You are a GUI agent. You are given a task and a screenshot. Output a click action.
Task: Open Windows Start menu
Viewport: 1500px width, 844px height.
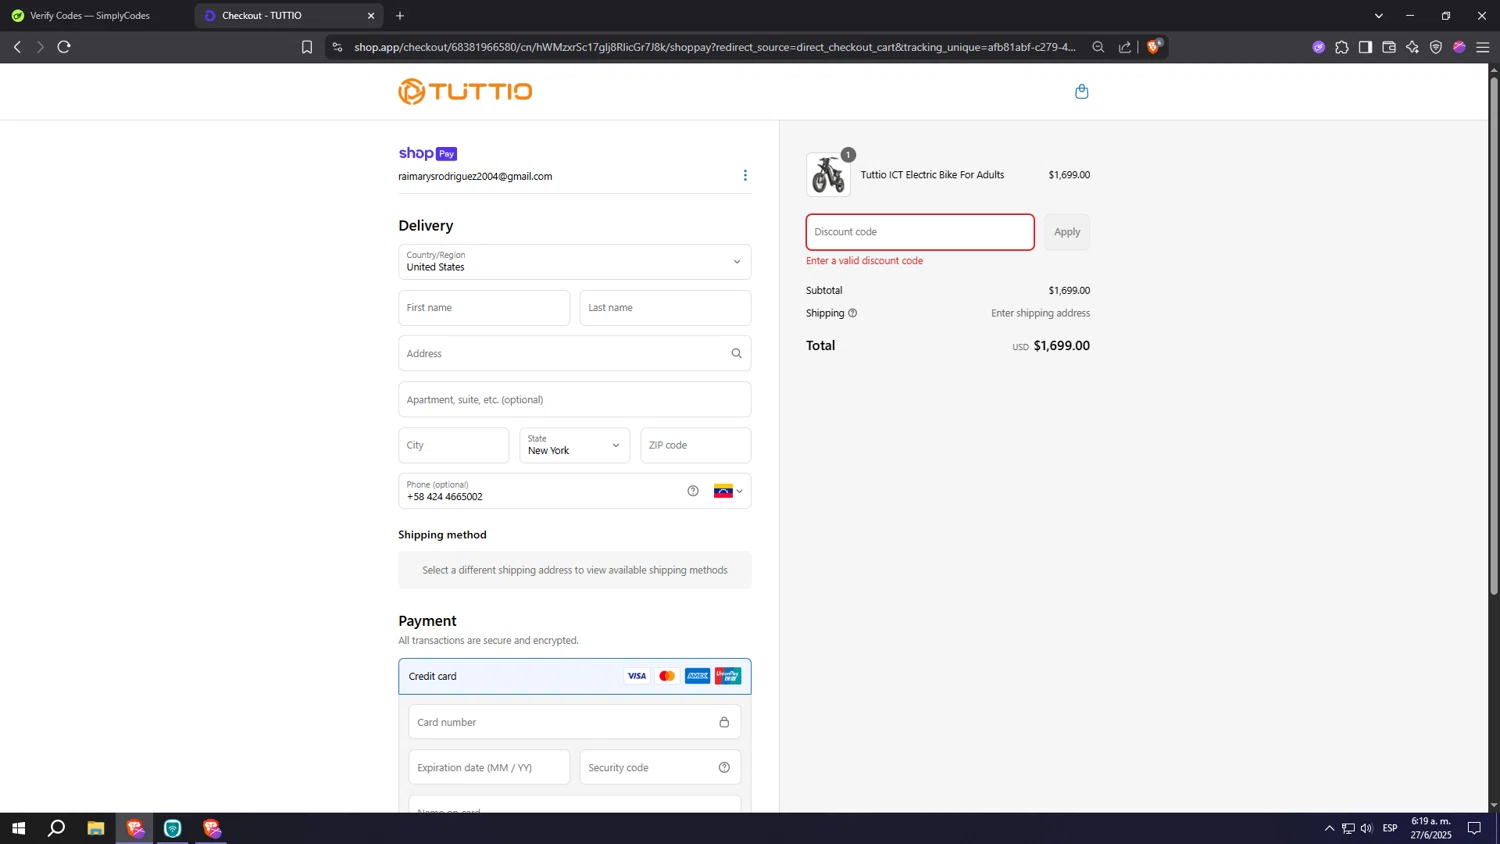click(x=18, y=828)
